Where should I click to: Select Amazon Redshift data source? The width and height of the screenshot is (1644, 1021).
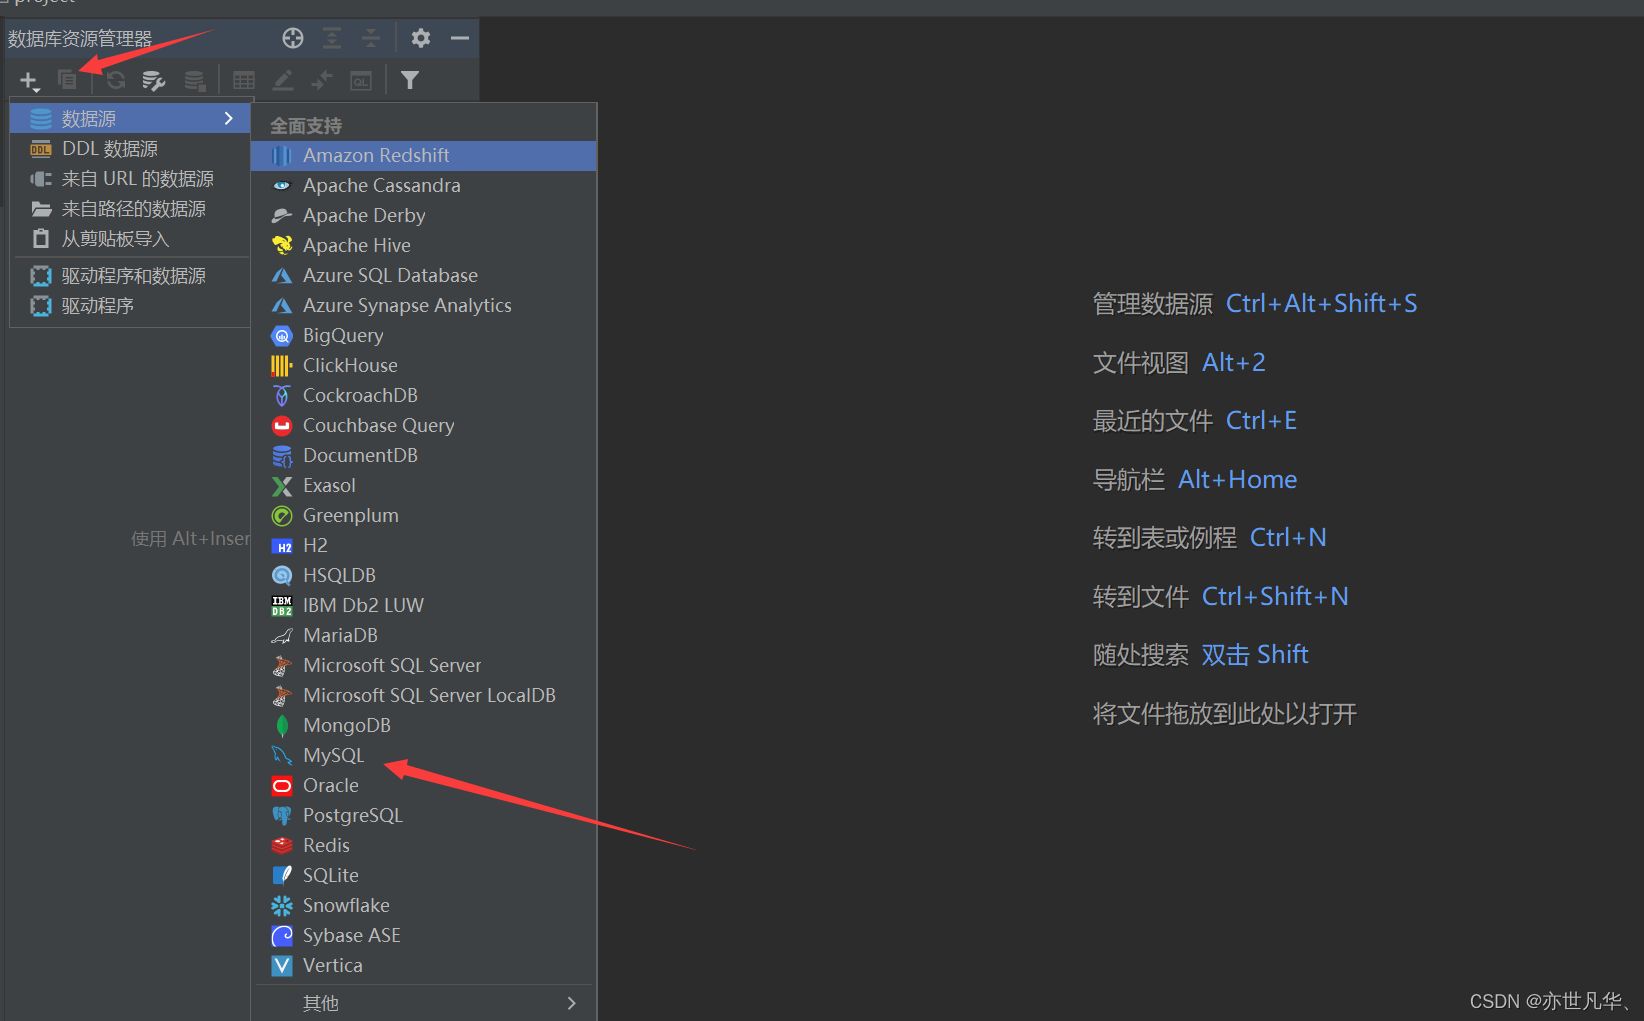pos(424,155)
